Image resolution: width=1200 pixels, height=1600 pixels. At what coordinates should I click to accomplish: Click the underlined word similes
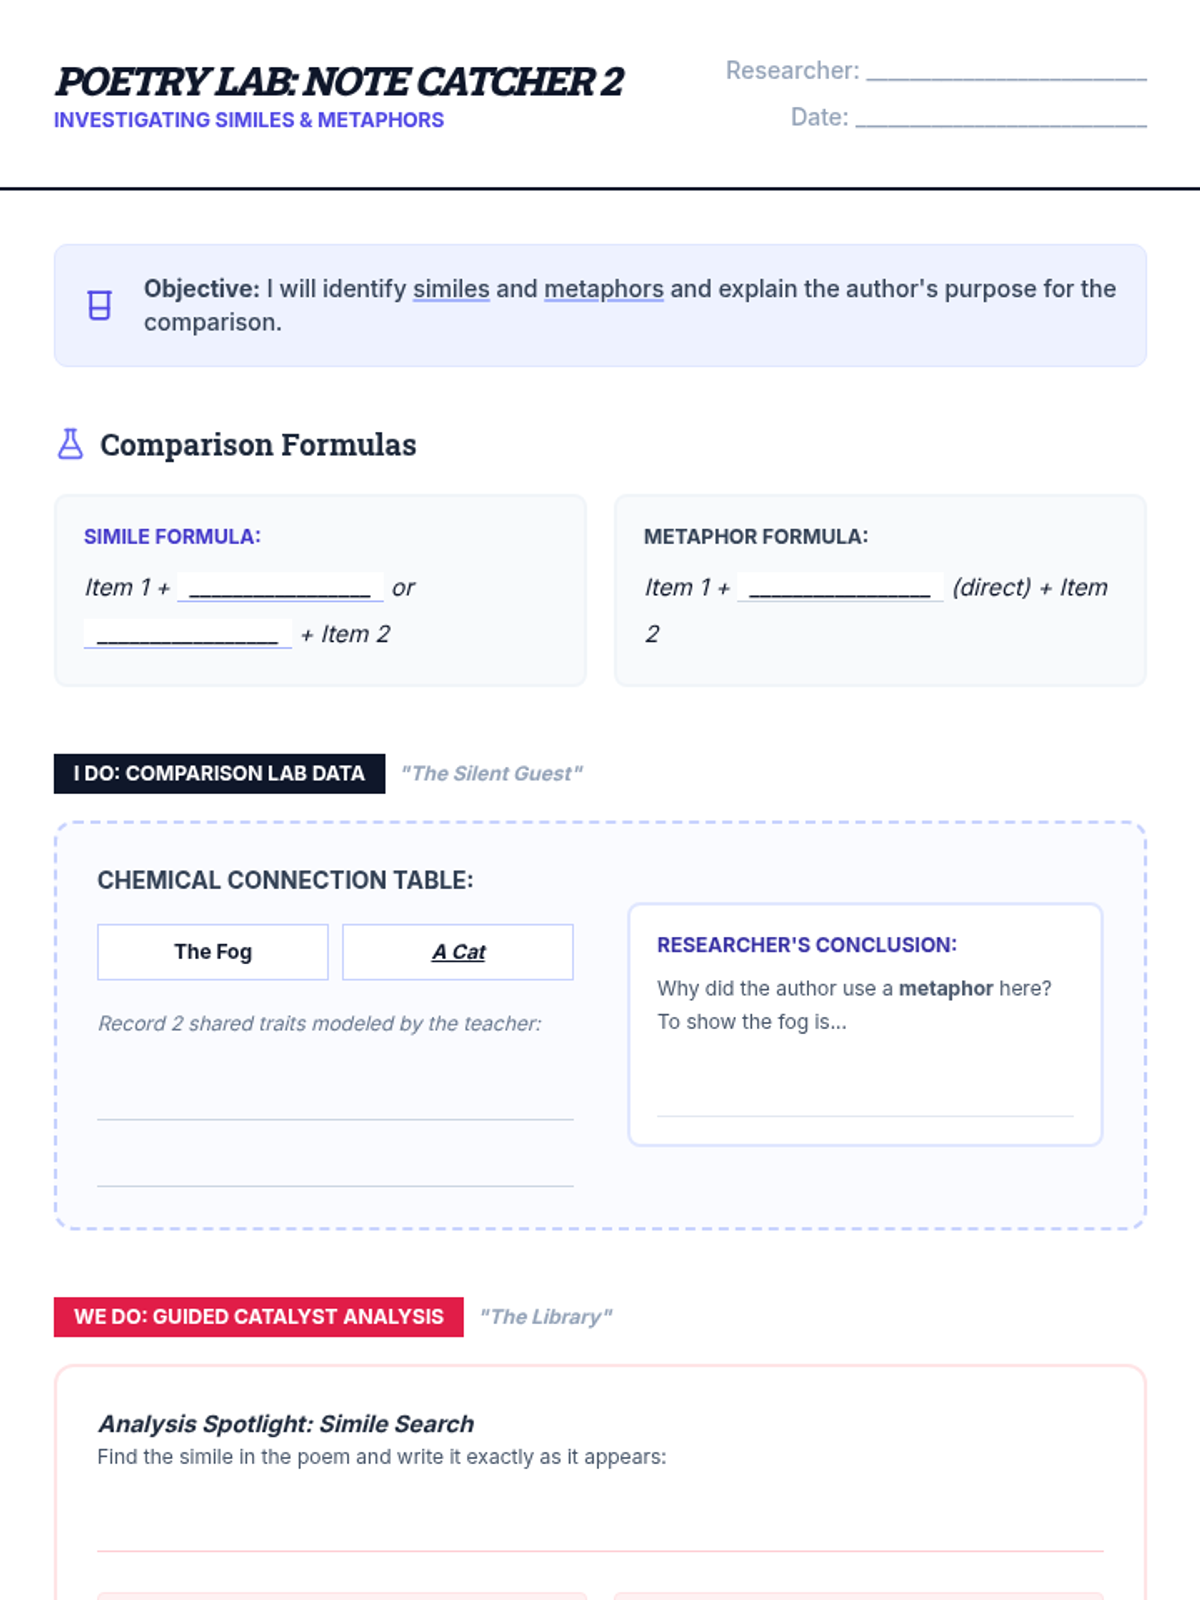(x=451, y=289)
